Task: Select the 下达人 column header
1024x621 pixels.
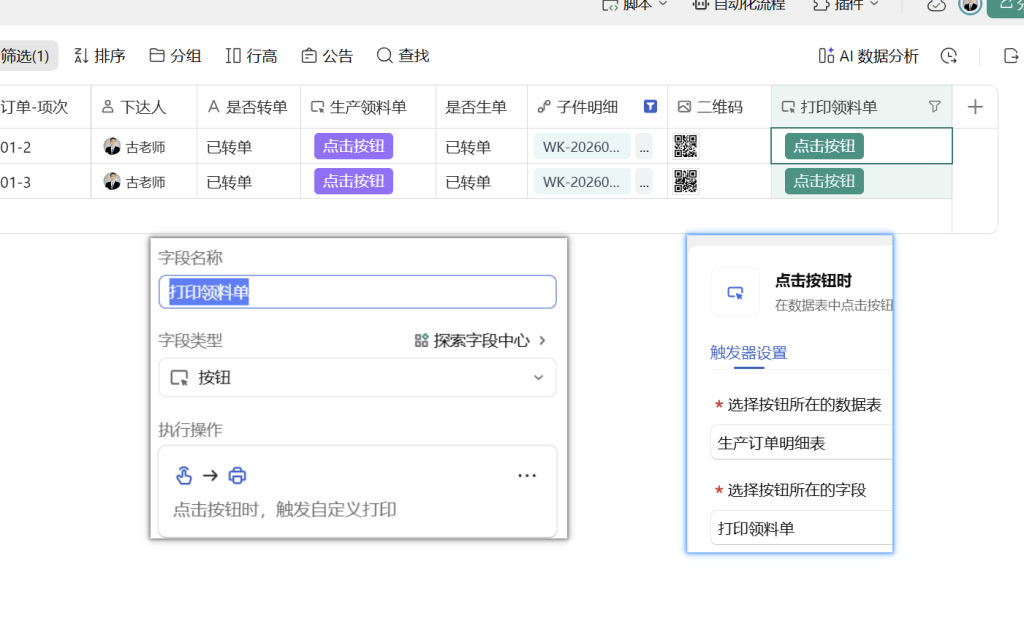Action: (x=144, y=107)
